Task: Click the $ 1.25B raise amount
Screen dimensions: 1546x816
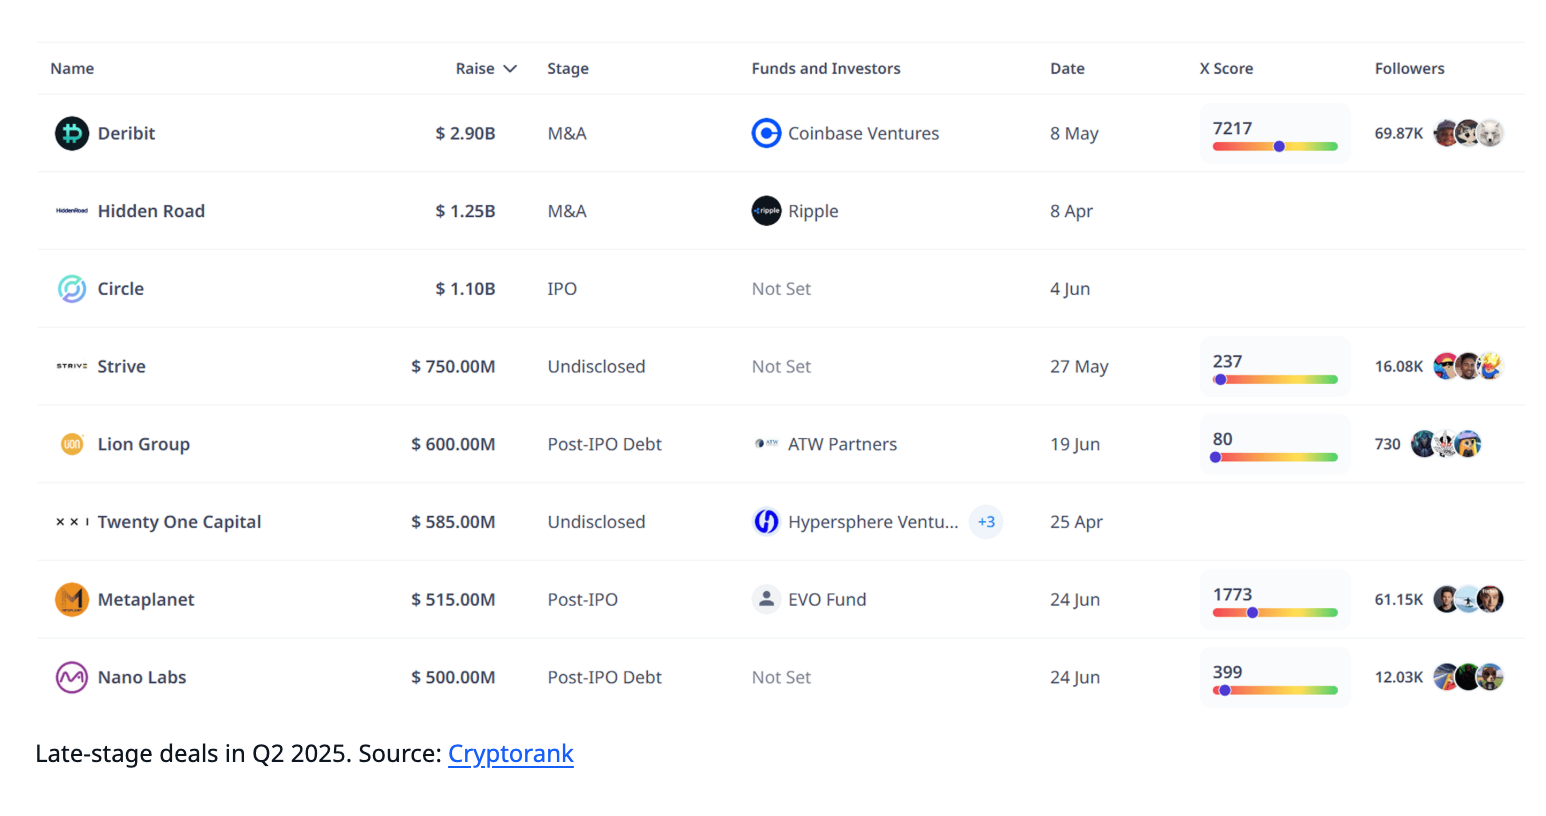Action: [x=465, y=211]
